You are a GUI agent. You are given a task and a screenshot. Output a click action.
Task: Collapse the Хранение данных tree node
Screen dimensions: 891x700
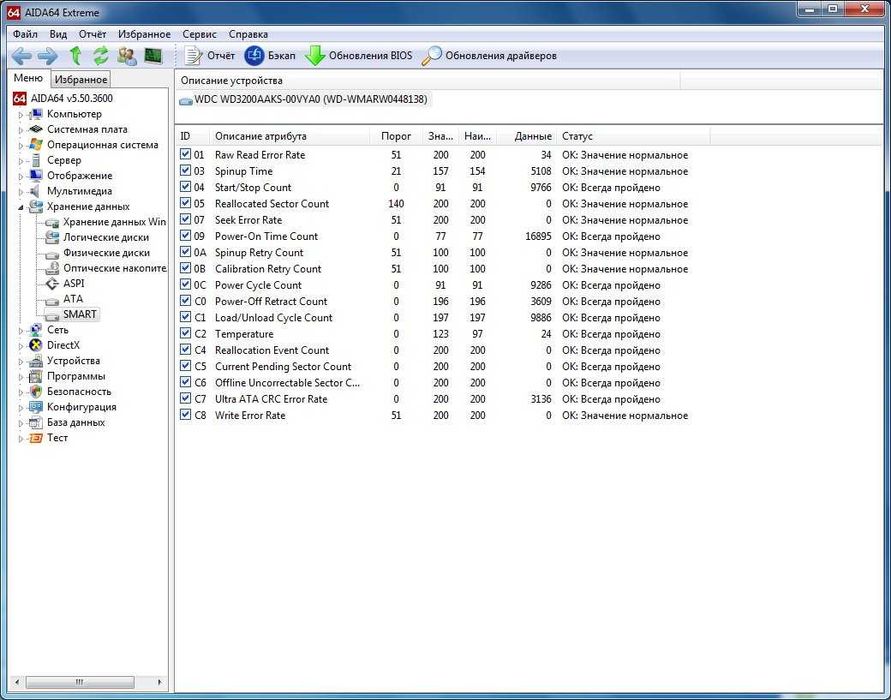pyautogui.click(x=21, y=207)
